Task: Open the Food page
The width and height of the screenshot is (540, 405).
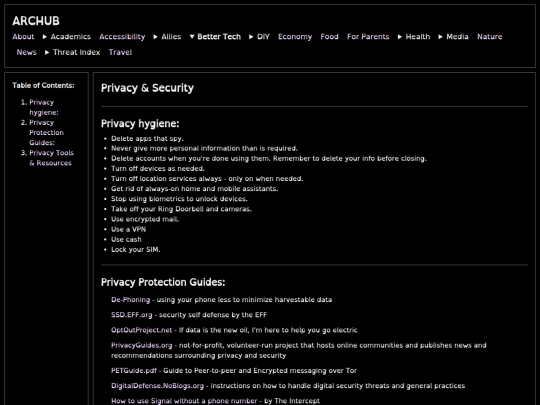Action: [329, 37]
